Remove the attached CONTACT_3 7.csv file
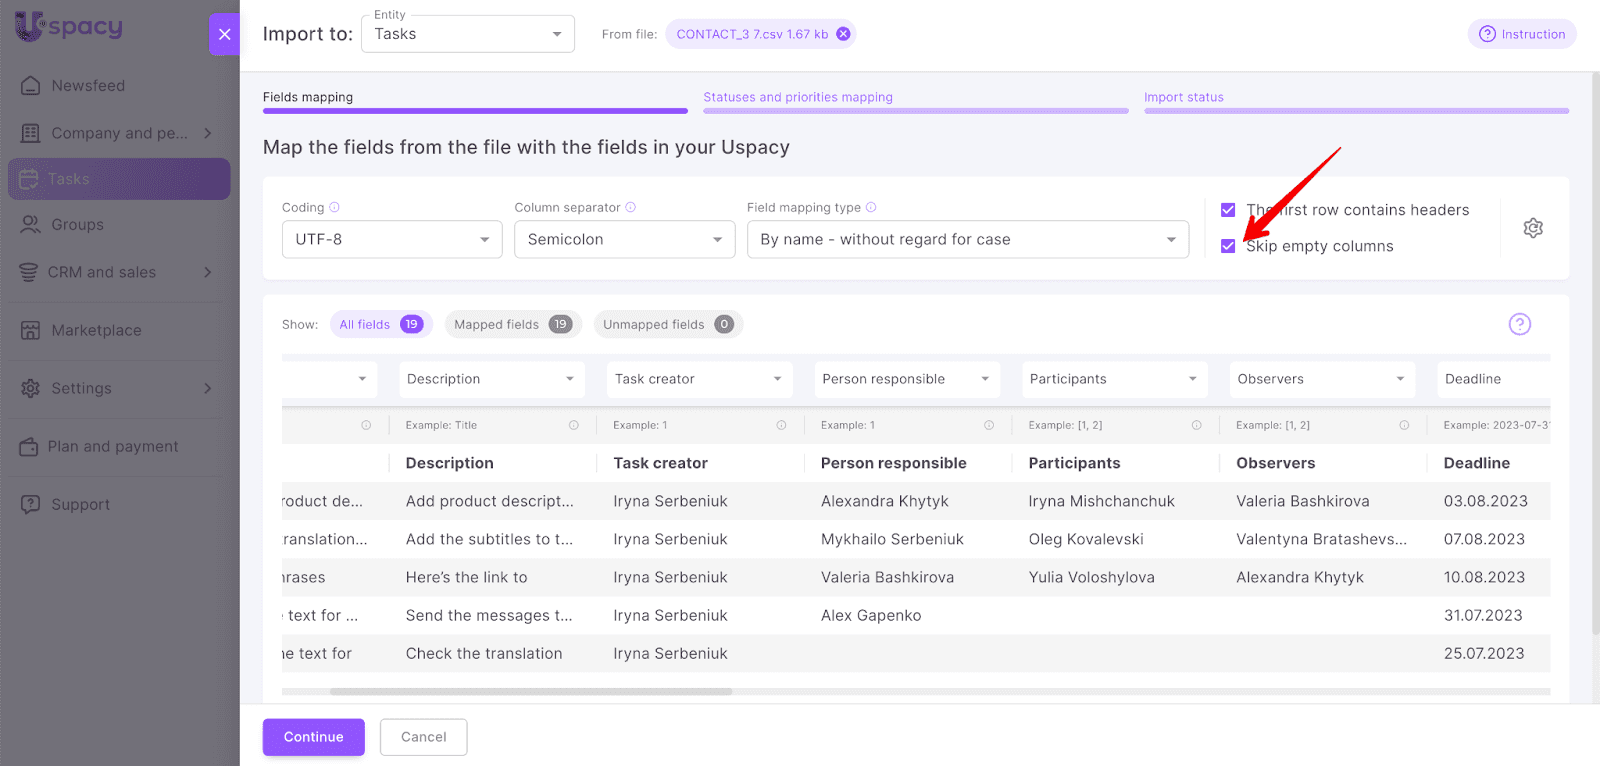 tap(843, 34)
